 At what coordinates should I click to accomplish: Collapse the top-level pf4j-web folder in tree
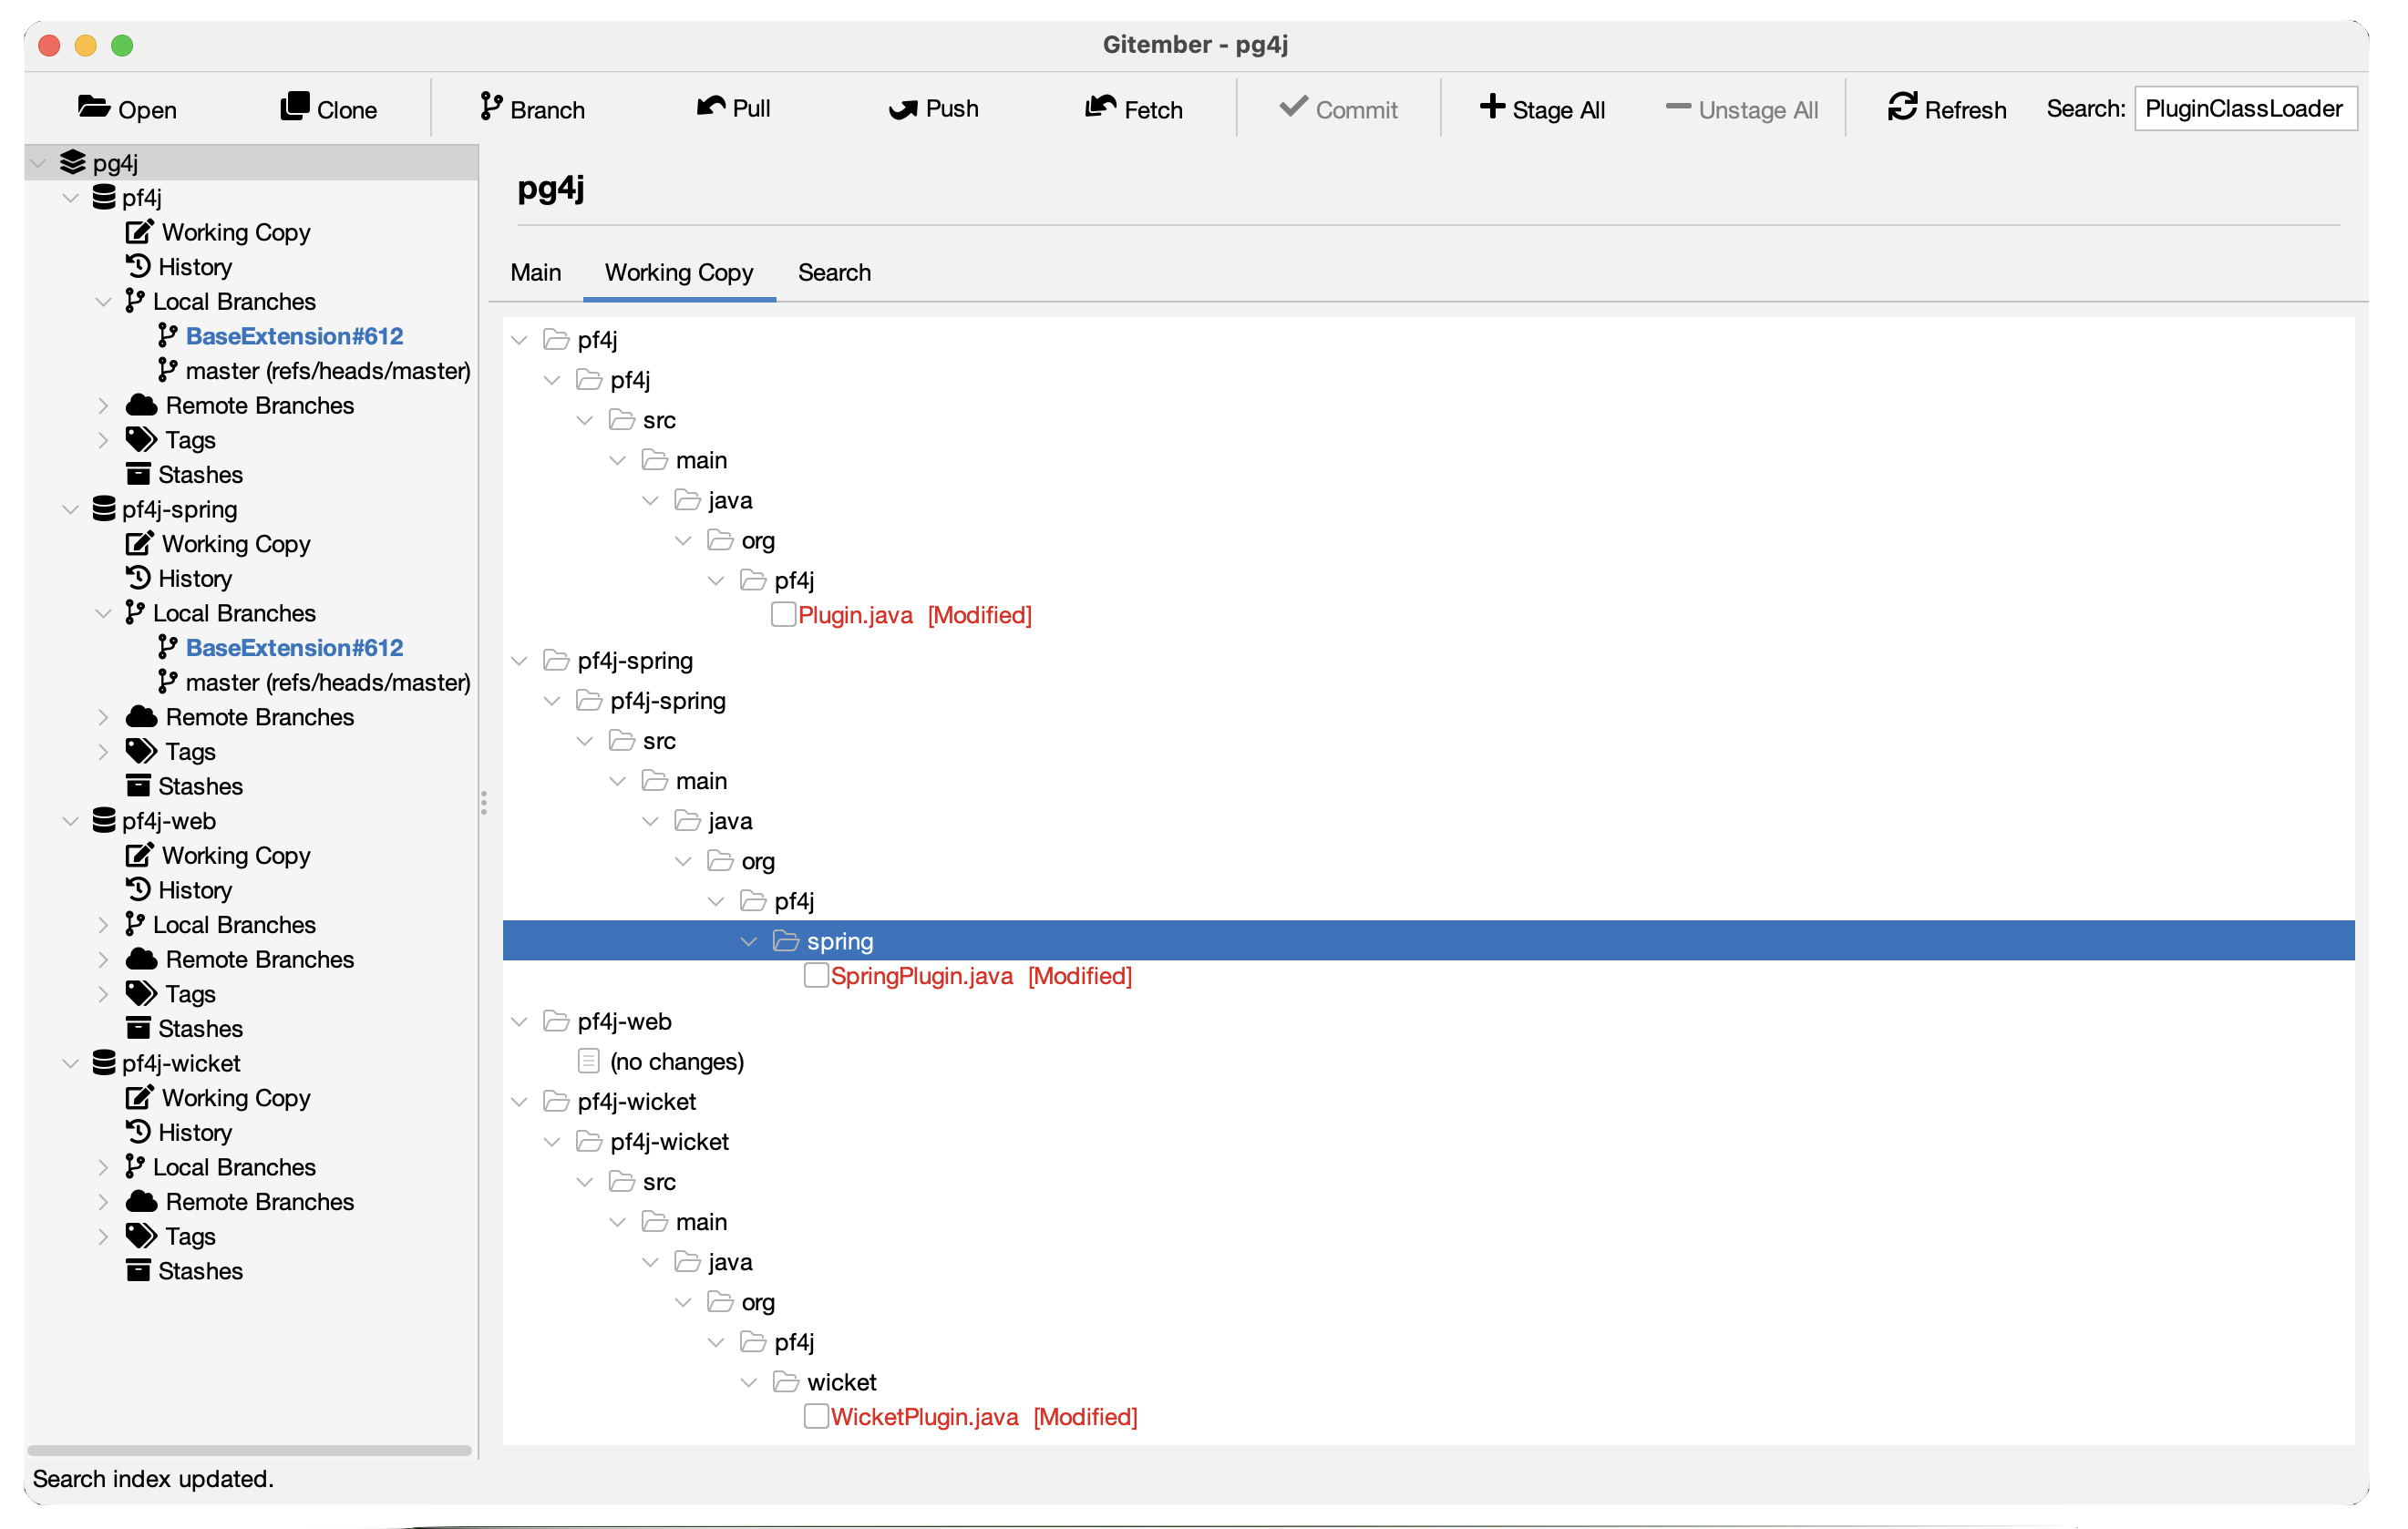tap(519, 1022)
